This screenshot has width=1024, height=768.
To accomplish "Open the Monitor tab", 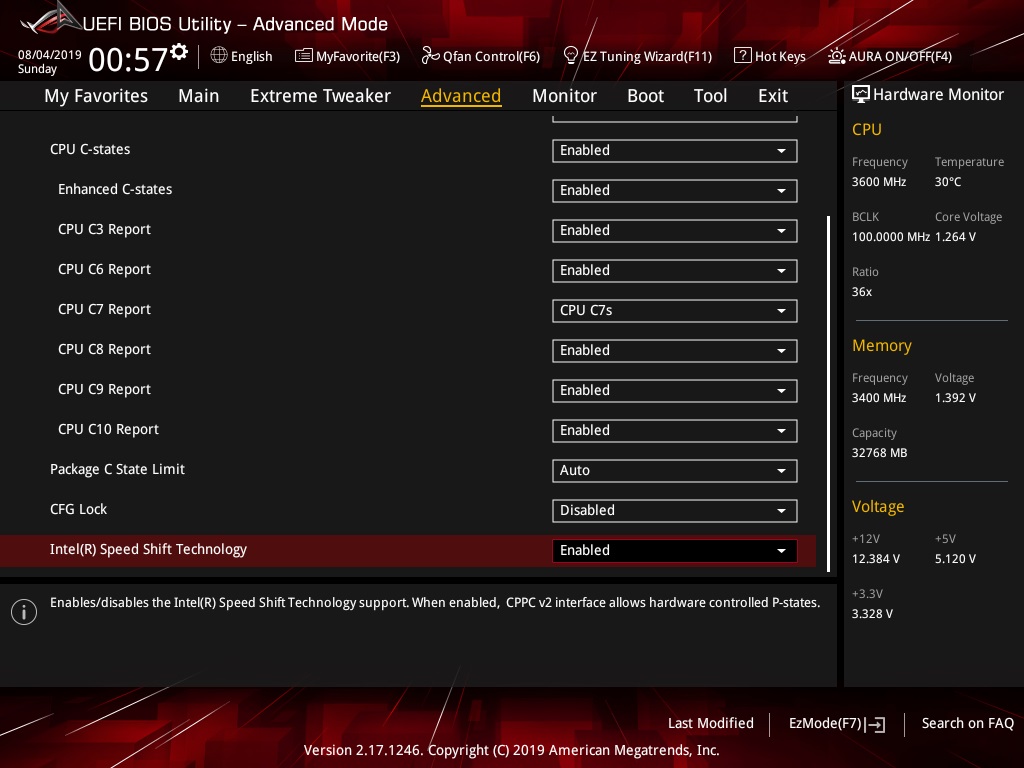I will [x=564, y=96].
